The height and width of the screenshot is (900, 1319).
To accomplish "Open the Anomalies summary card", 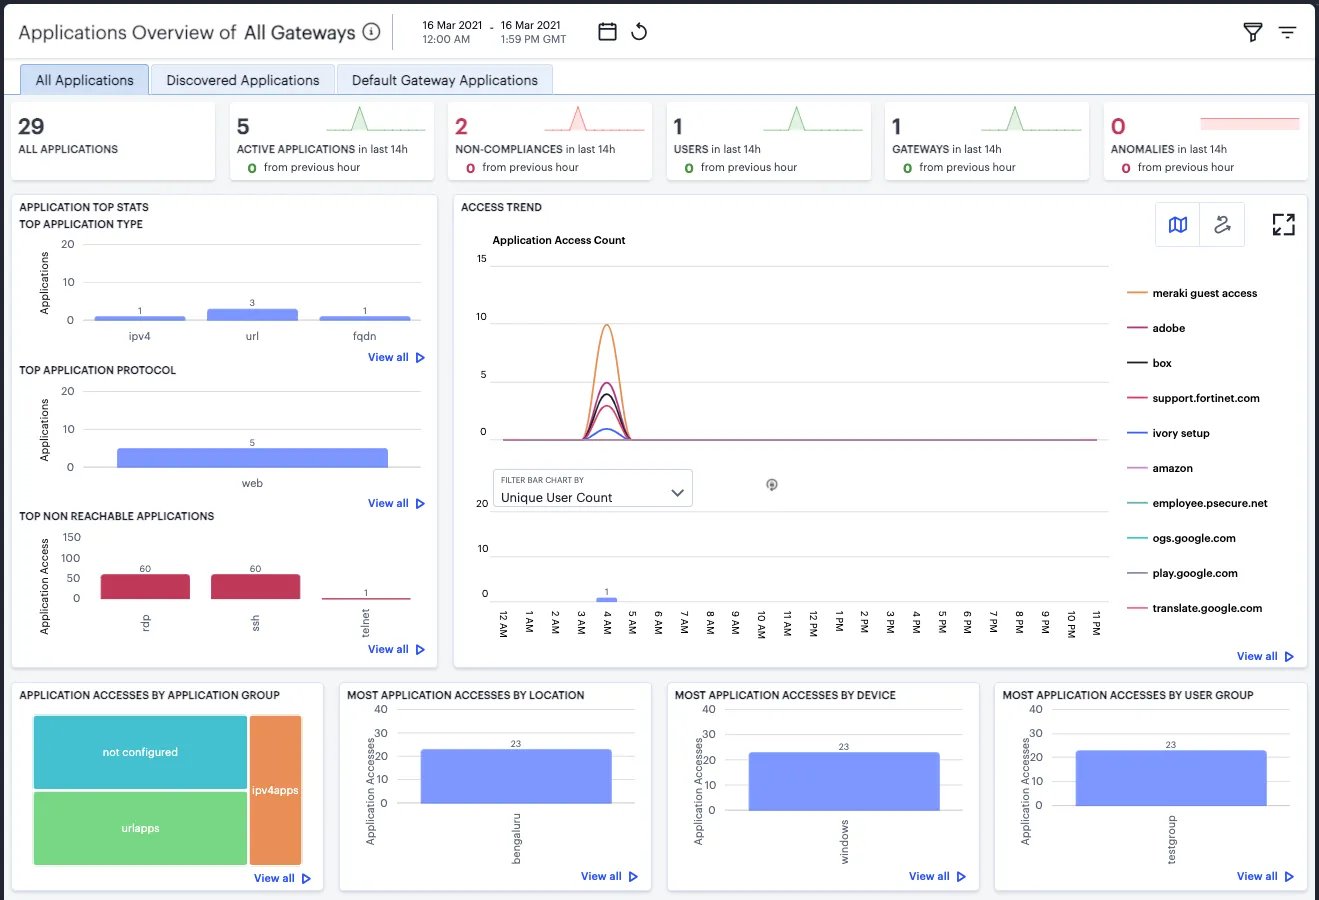I will 1205,141.
